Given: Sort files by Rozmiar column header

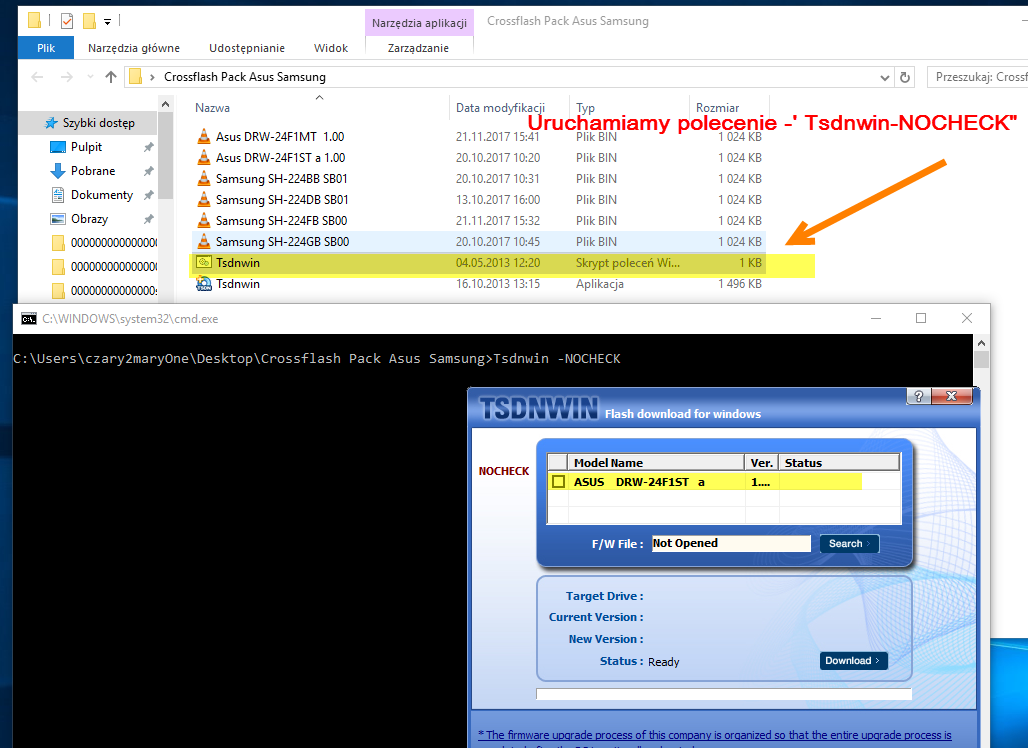Looking at the screenshot, I should [717, 108].
